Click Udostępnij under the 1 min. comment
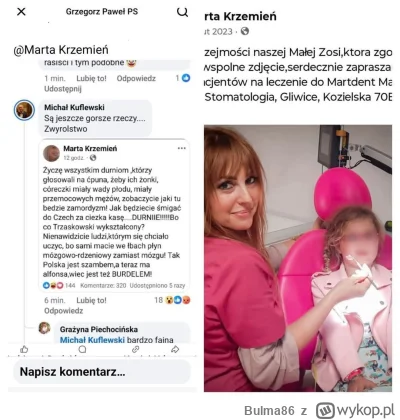400x420 pixels. tap(63, 89)
